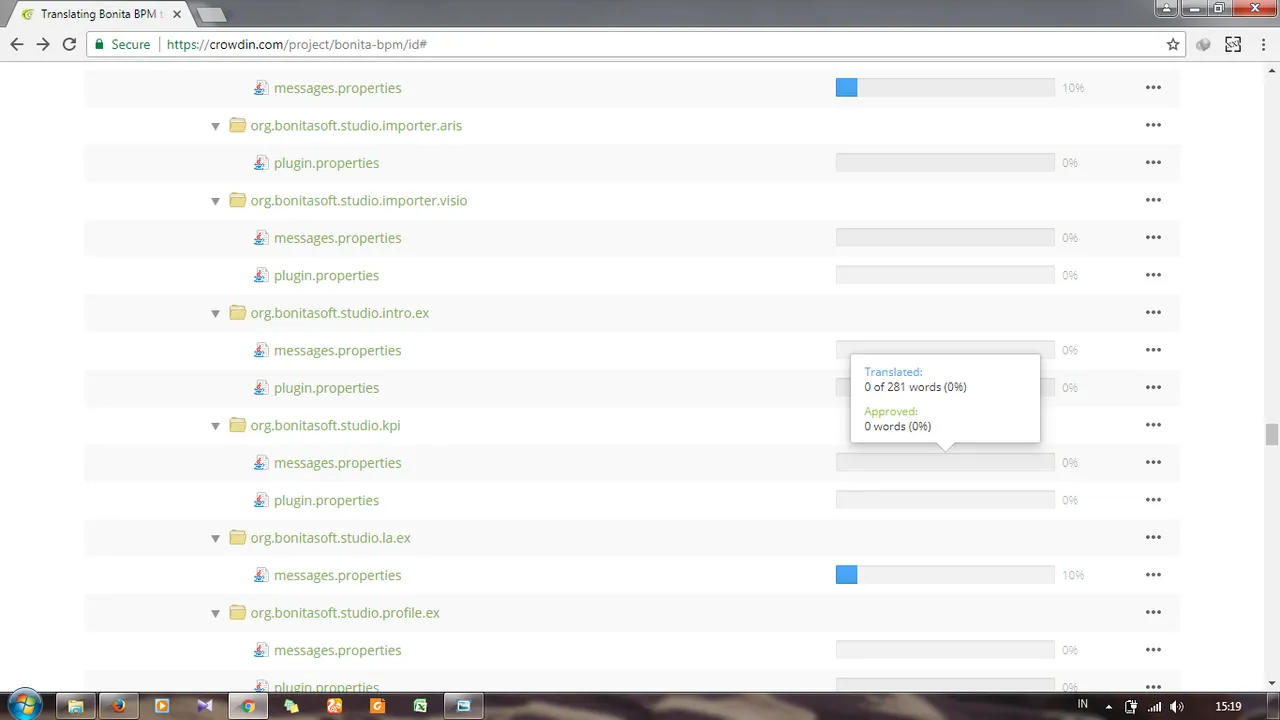Viewport: 1280px width, 720px height.
Task: Open the Chrome three-dot menu
Action: pos(1263,44)
